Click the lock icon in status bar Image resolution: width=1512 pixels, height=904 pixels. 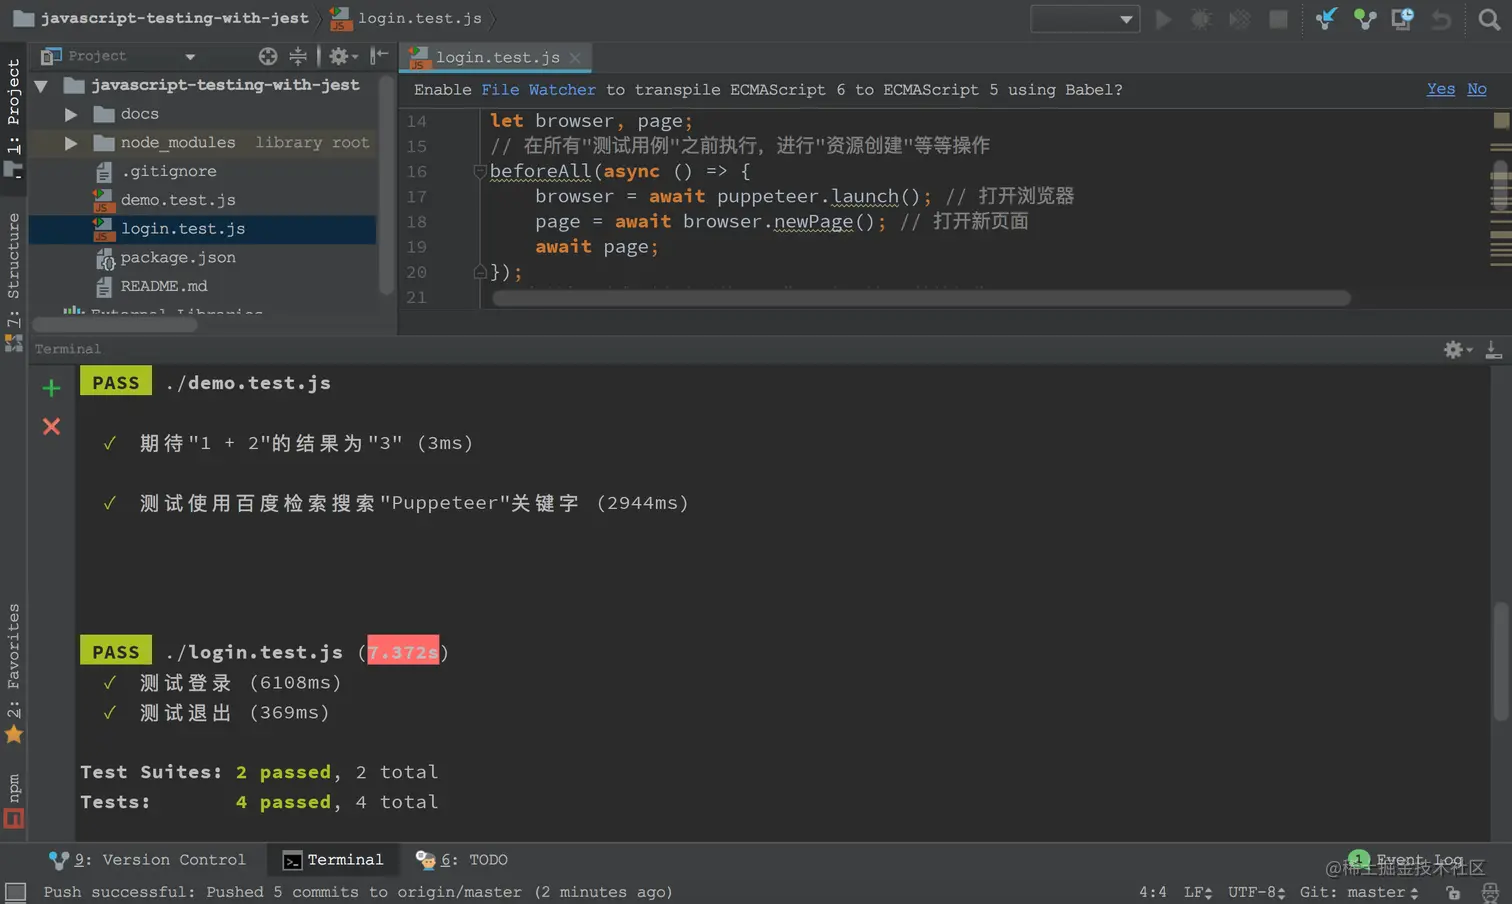[x=1453, y=892]
